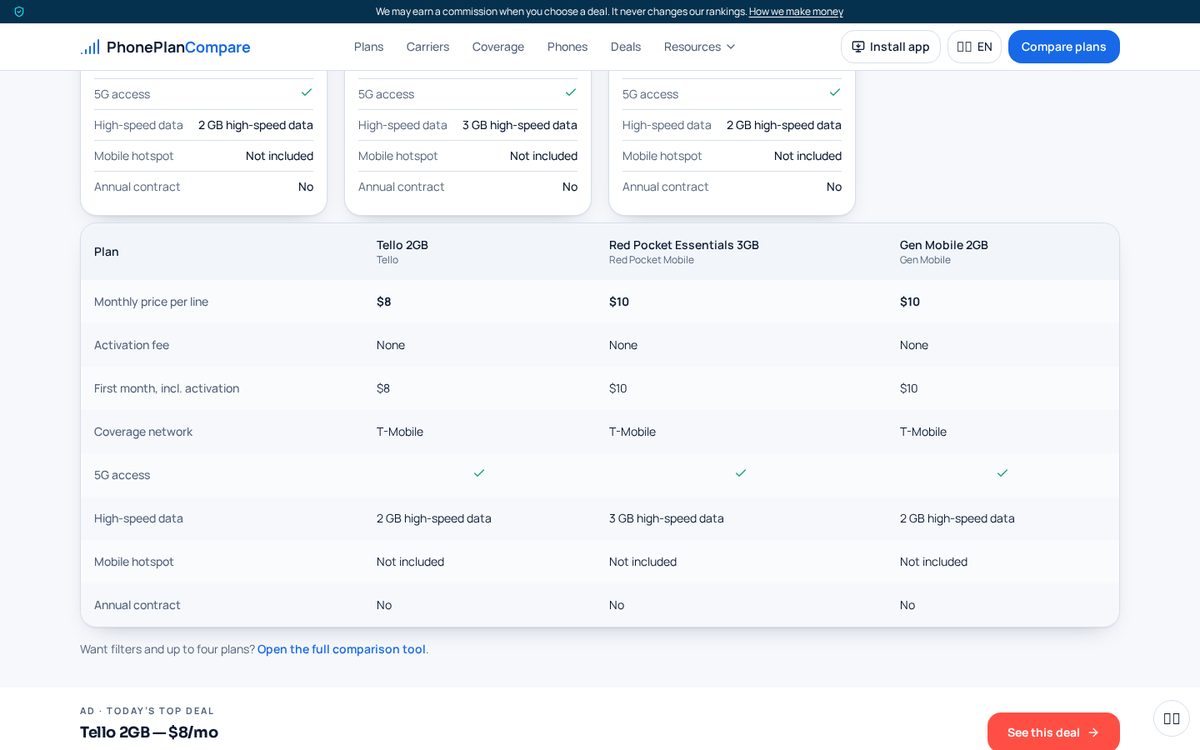
Task: Click the Monthly price per line row label
Action: pos(151,302)
